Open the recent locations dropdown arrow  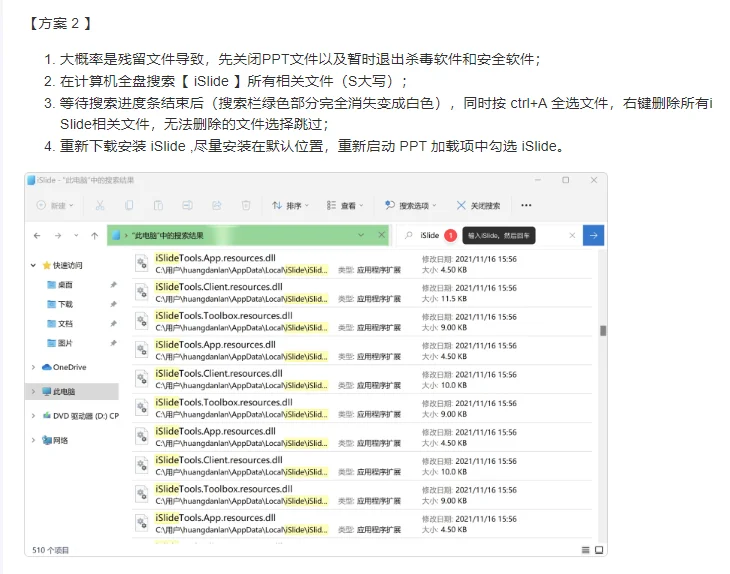[76, 236]
